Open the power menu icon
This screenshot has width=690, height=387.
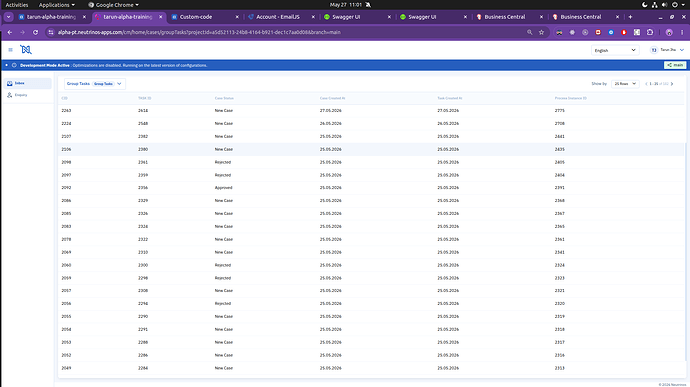[675, 5]
